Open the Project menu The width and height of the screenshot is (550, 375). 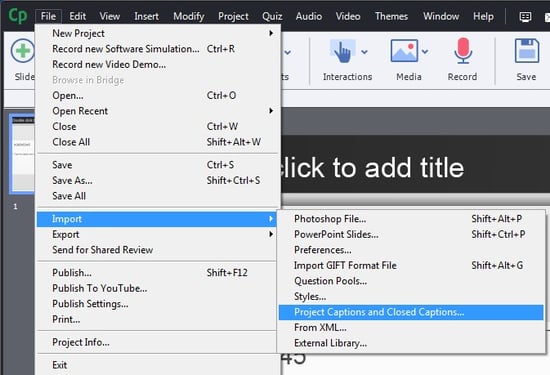click(x=233, y=16)
